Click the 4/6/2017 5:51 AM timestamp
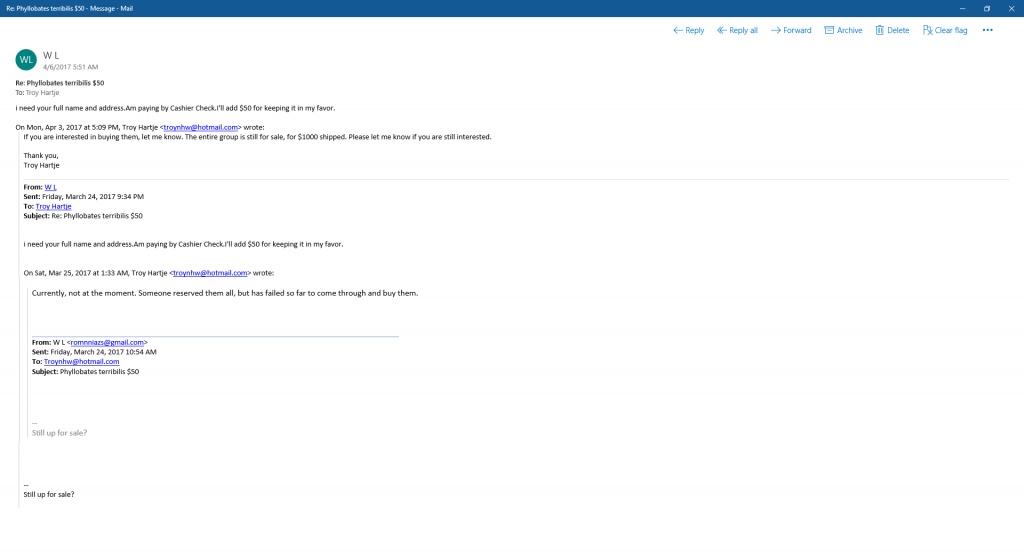1024x555 pixels. click(x=71, y=67)
